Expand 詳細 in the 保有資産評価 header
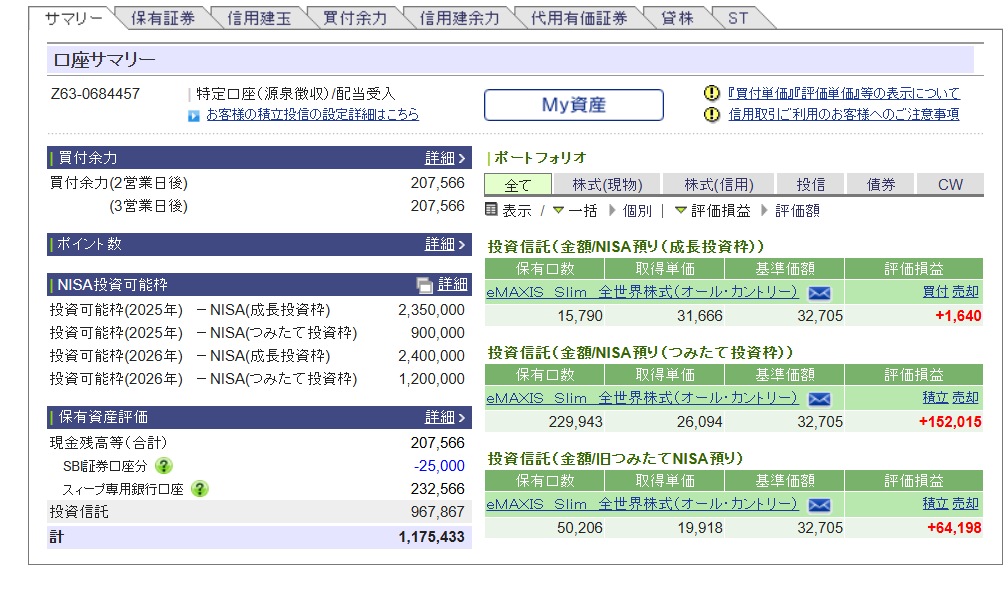This screenshot has height=593, width=1008. pos(445,417)
